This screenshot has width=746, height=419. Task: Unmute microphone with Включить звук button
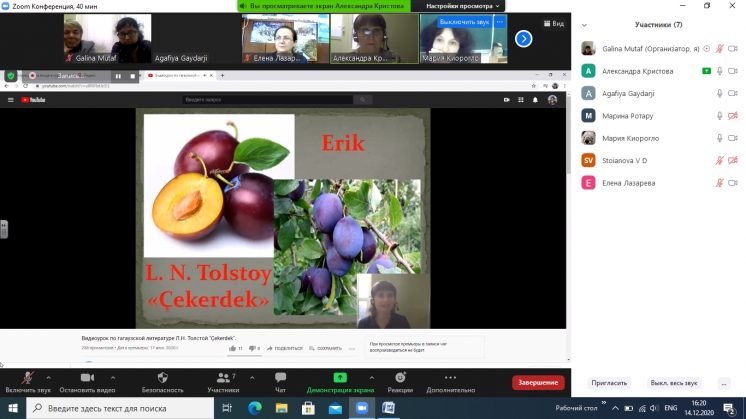tap(28, 382)
